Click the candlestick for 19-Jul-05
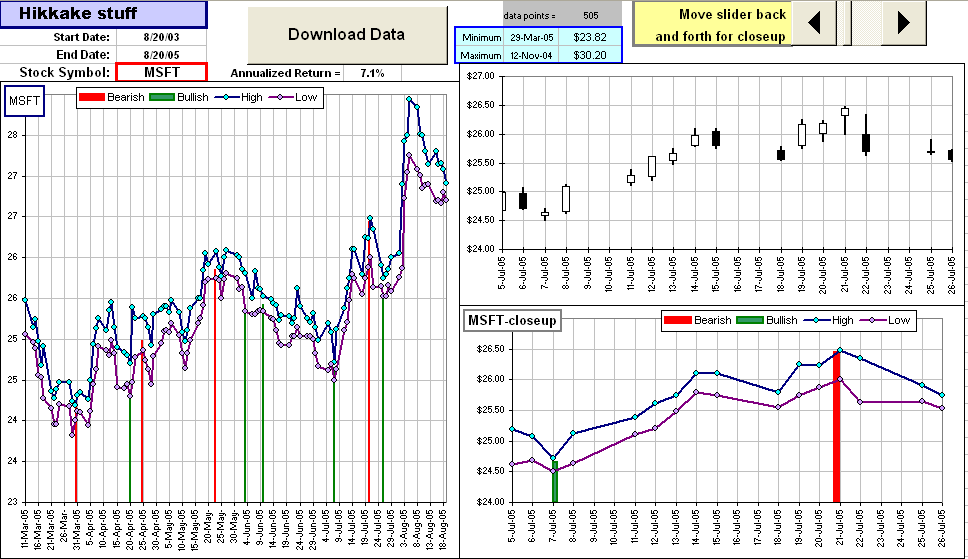Screen dimensions: 968x559 click(802, 134)
